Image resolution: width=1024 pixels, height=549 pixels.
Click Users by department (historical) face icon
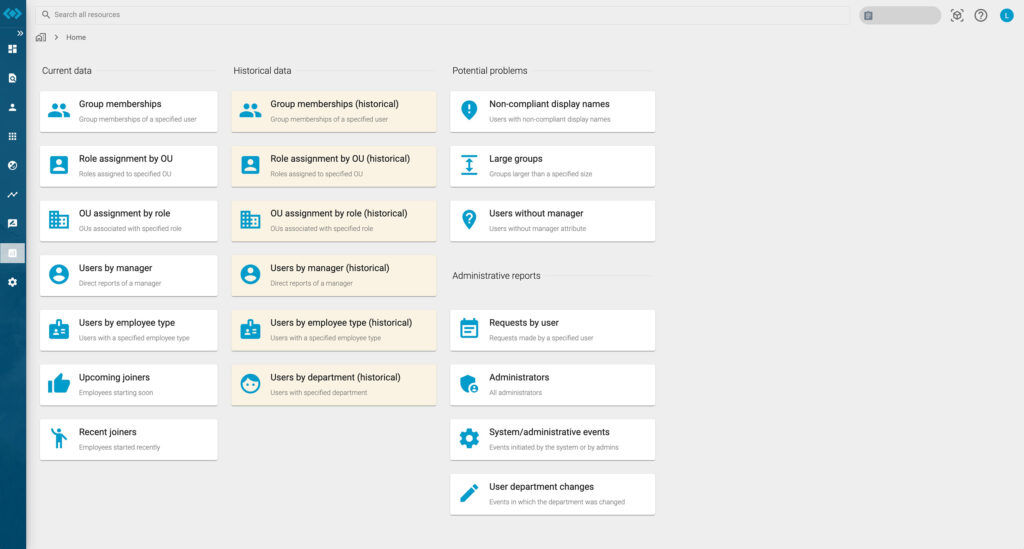250,384
